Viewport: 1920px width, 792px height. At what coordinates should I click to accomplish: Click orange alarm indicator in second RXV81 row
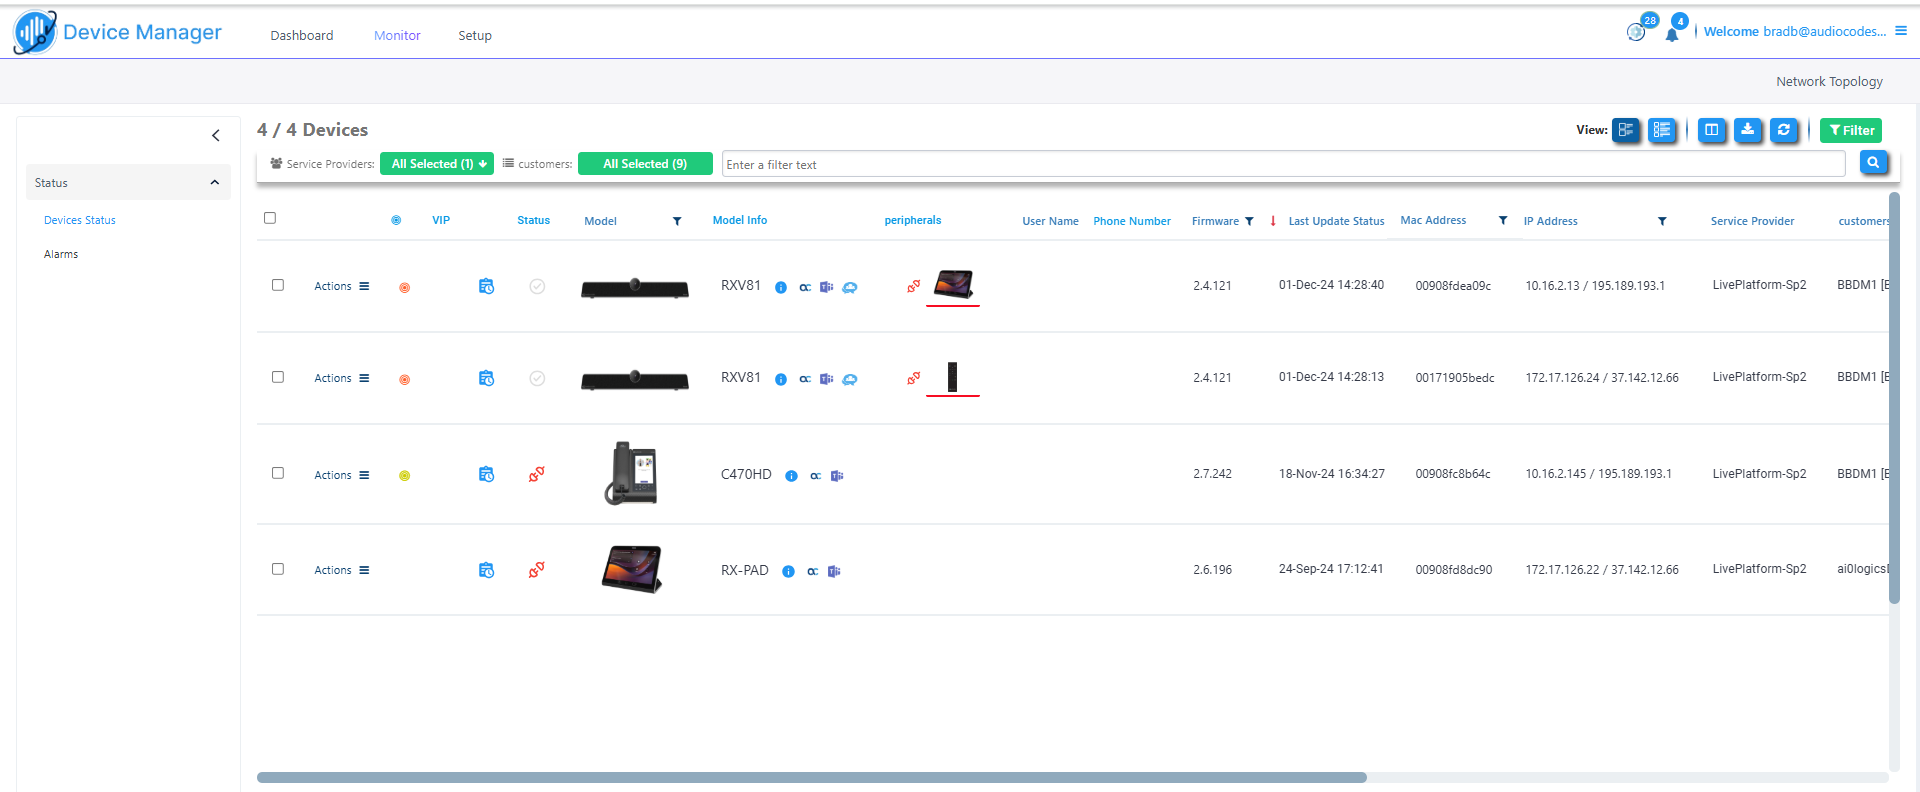[x=405, y=380]
